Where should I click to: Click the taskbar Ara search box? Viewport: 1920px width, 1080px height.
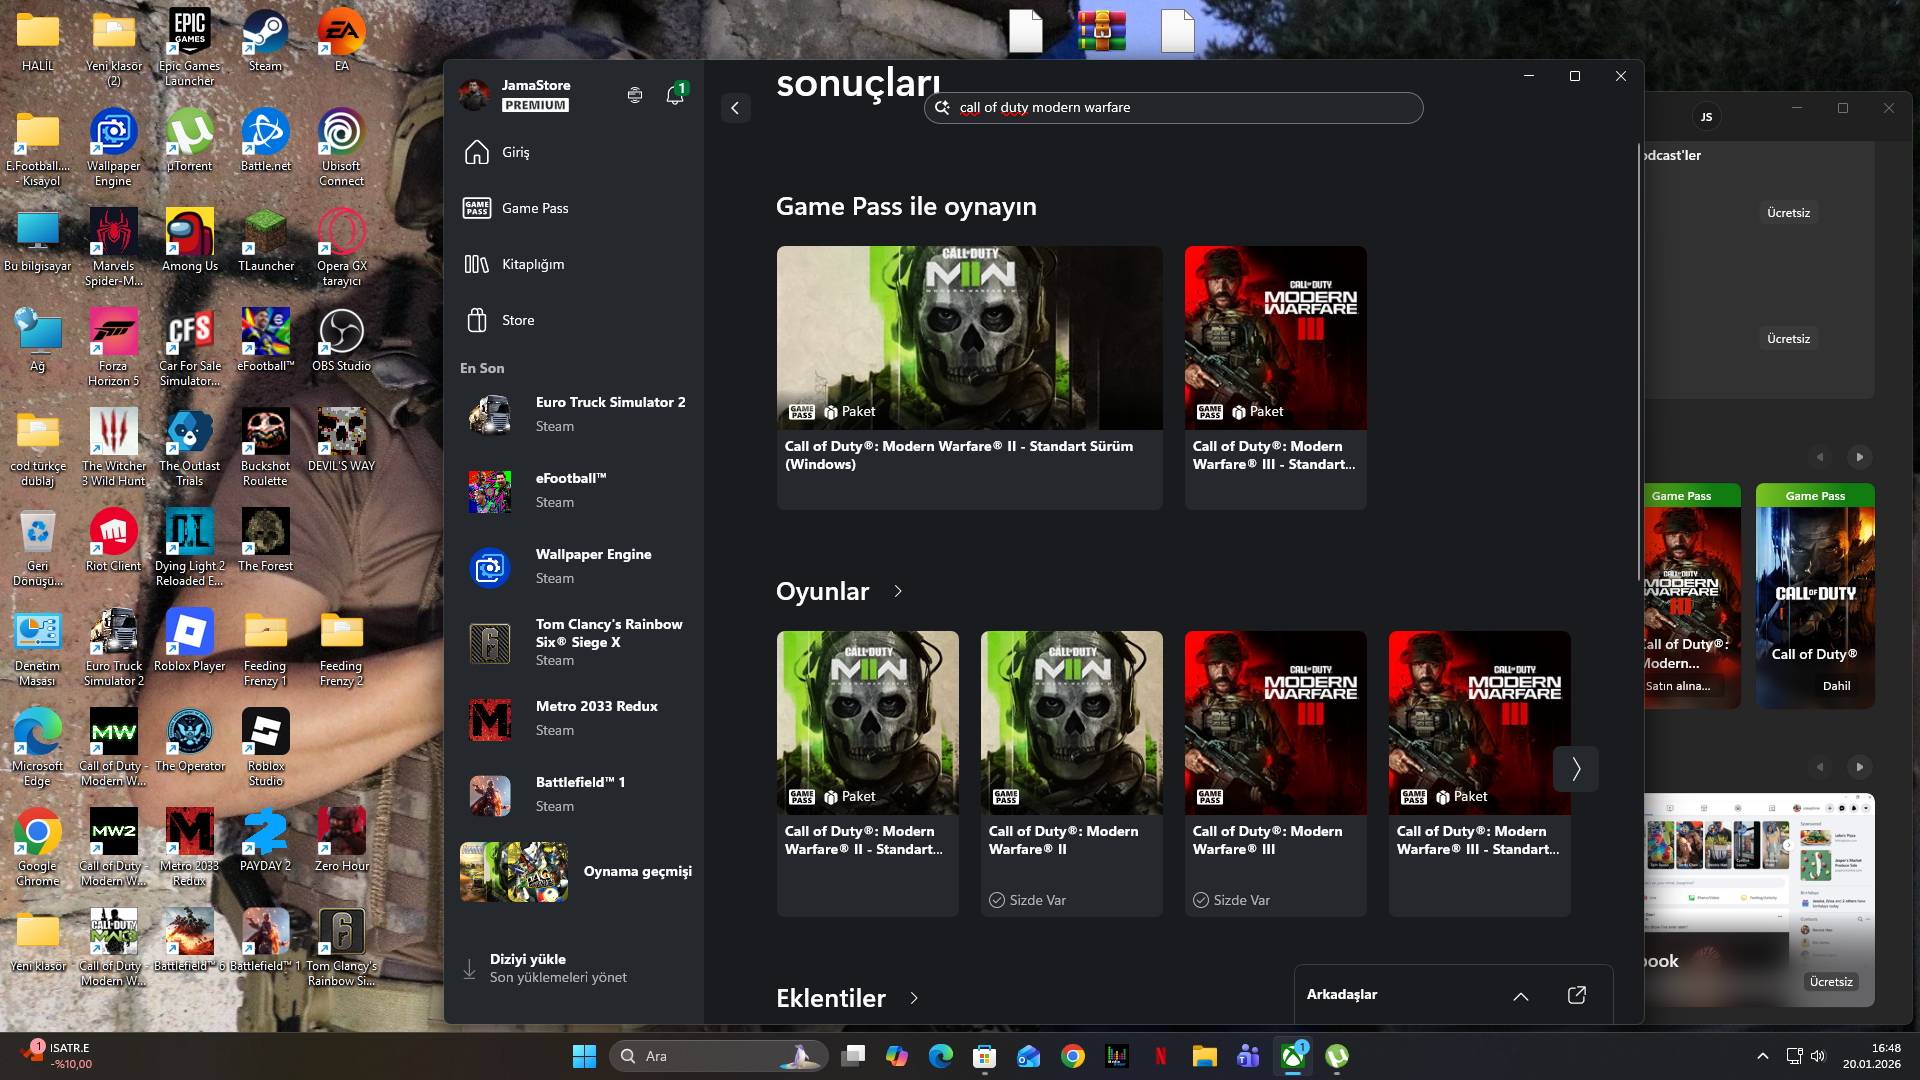719,1056
